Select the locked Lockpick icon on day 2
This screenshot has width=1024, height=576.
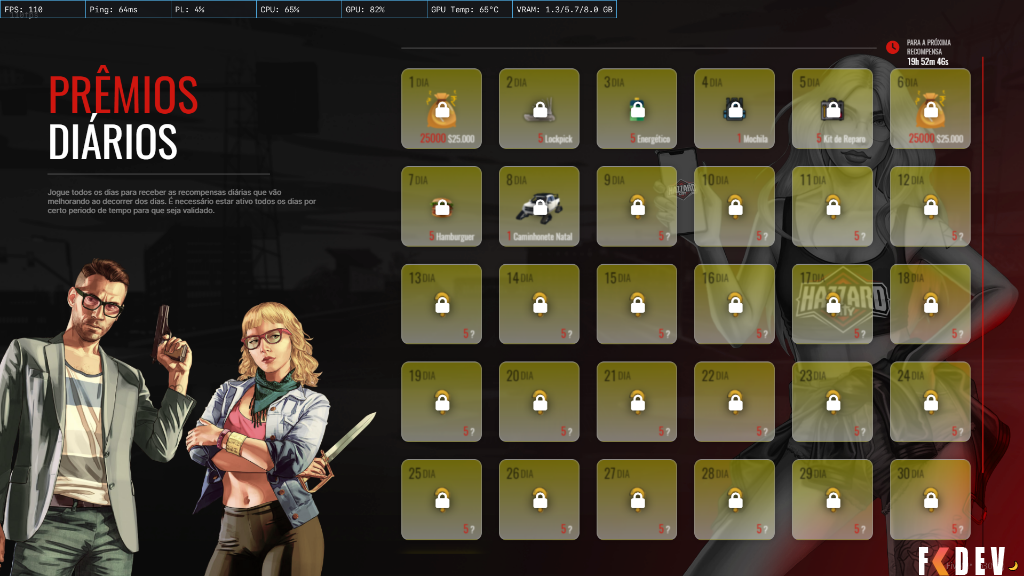(x=539, y=110)
